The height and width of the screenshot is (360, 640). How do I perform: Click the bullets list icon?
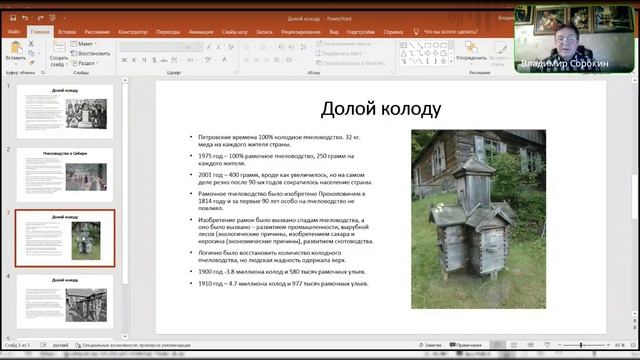[x=246, y=47]
